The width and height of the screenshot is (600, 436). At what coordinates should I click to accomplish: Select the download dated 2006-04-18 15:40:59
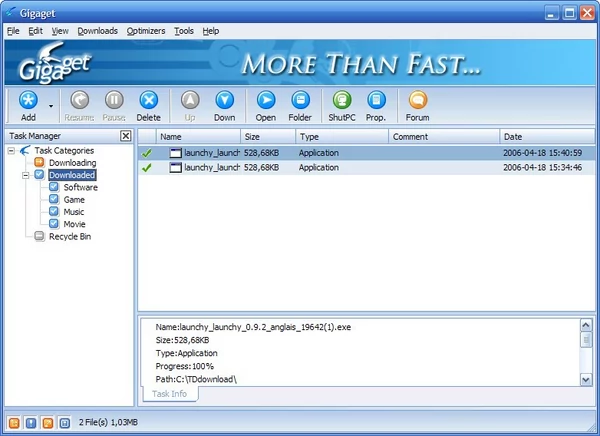[367, 153]
